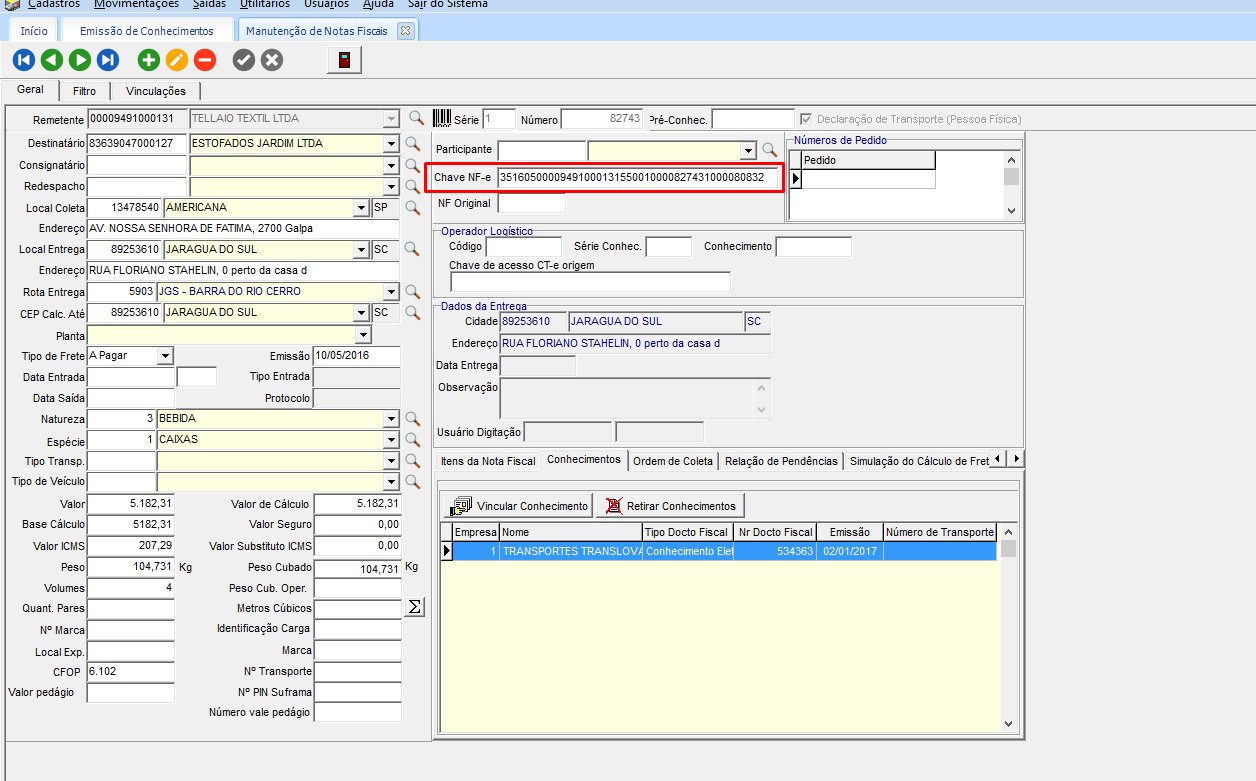Viewport: 1256px width, 781px height.
Task: Open the Tipo de Frete dropdown
Action: click(x=165, y=356)
